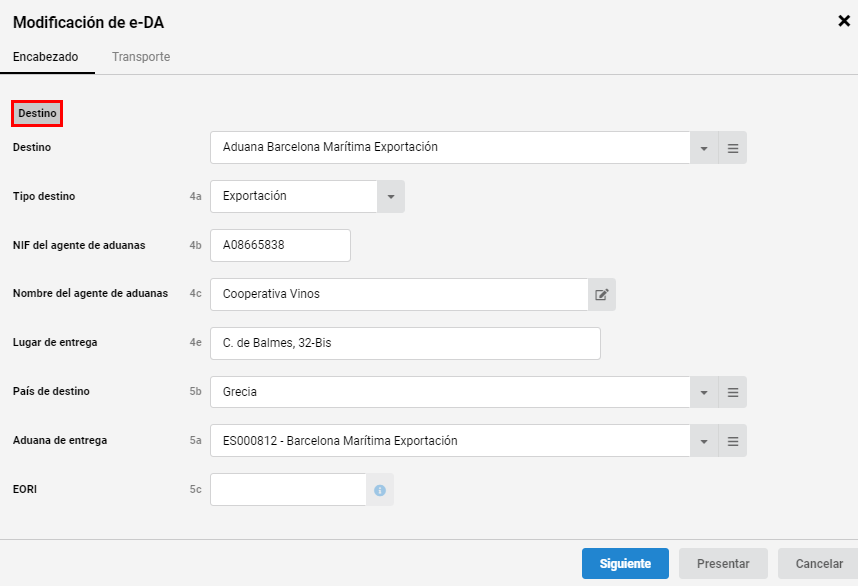
Task: Click the field code '4e'
Action: [195, 343]
